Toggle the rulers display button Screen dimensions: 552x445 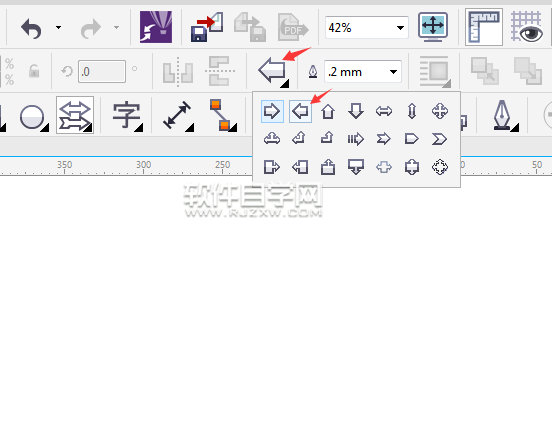click(x=484, y=27)
